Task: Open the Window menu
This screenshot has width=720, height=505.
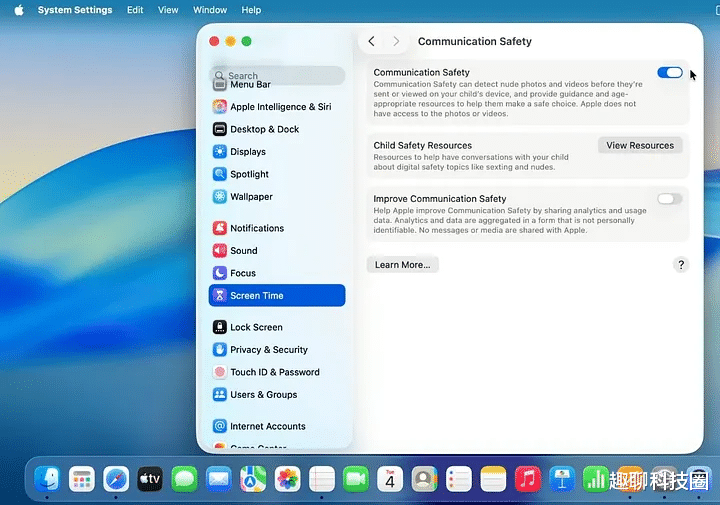Action: coord(210,10)
